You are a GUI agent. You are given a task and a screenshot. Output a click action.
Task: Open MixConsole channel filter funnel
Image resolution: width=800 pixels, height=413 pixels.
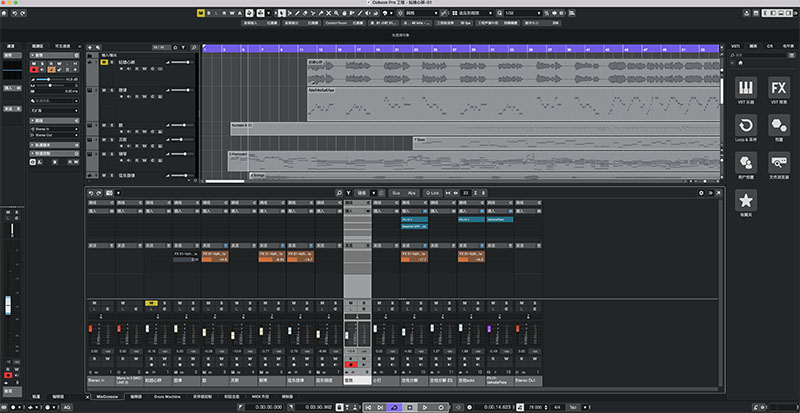pos(348,193)
